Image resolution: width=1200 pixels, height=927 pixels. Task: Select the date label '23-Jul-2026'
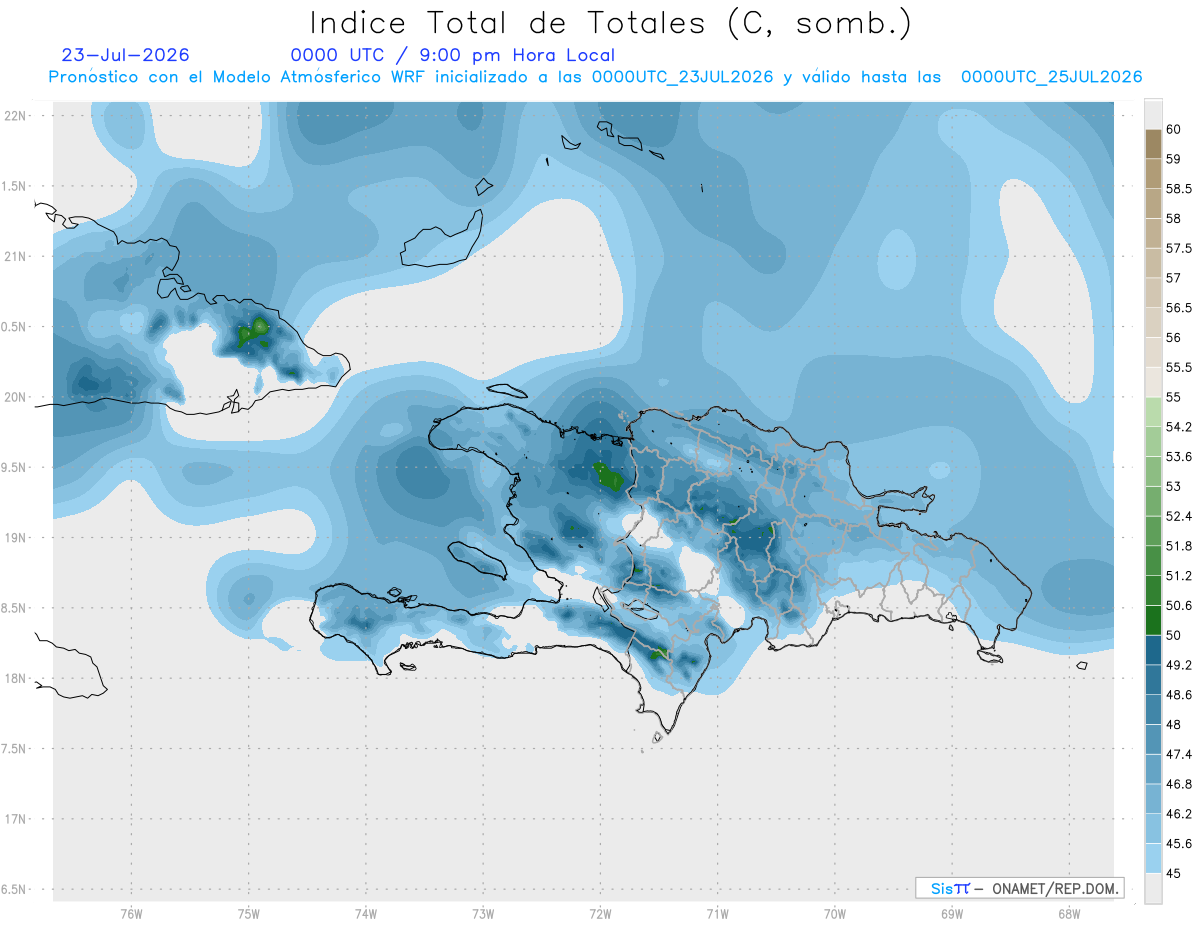coord(125,55)
